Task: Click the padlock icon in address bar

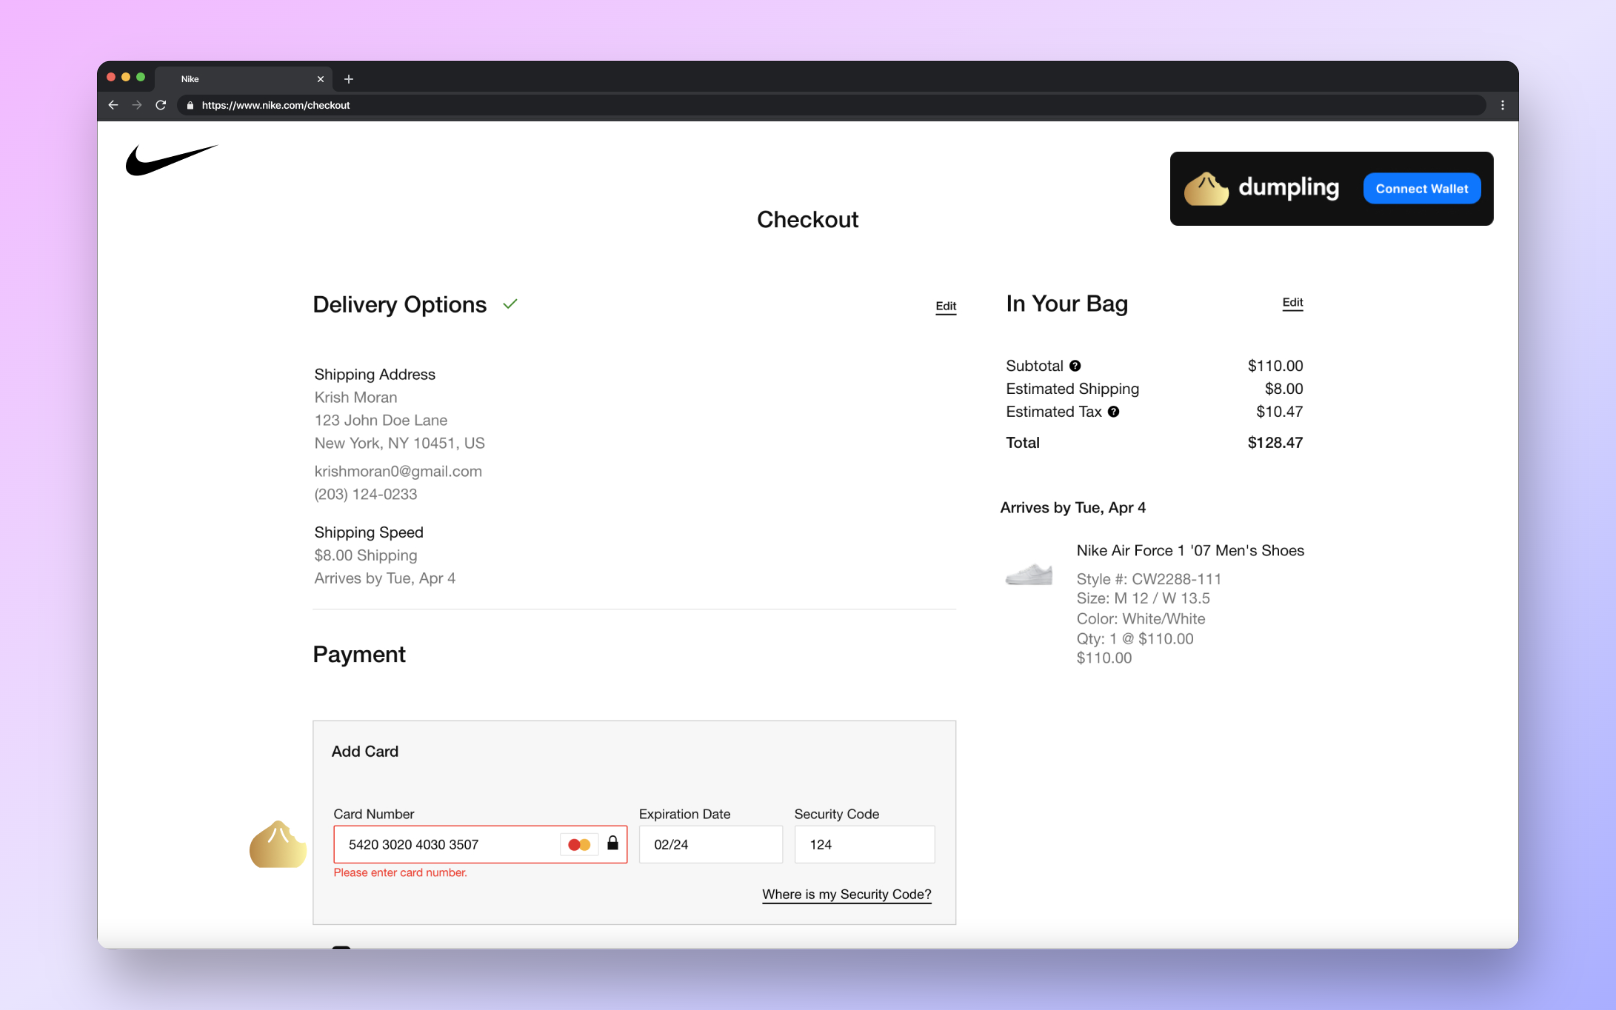Action: pyautogui.click(x=190, y=105)
